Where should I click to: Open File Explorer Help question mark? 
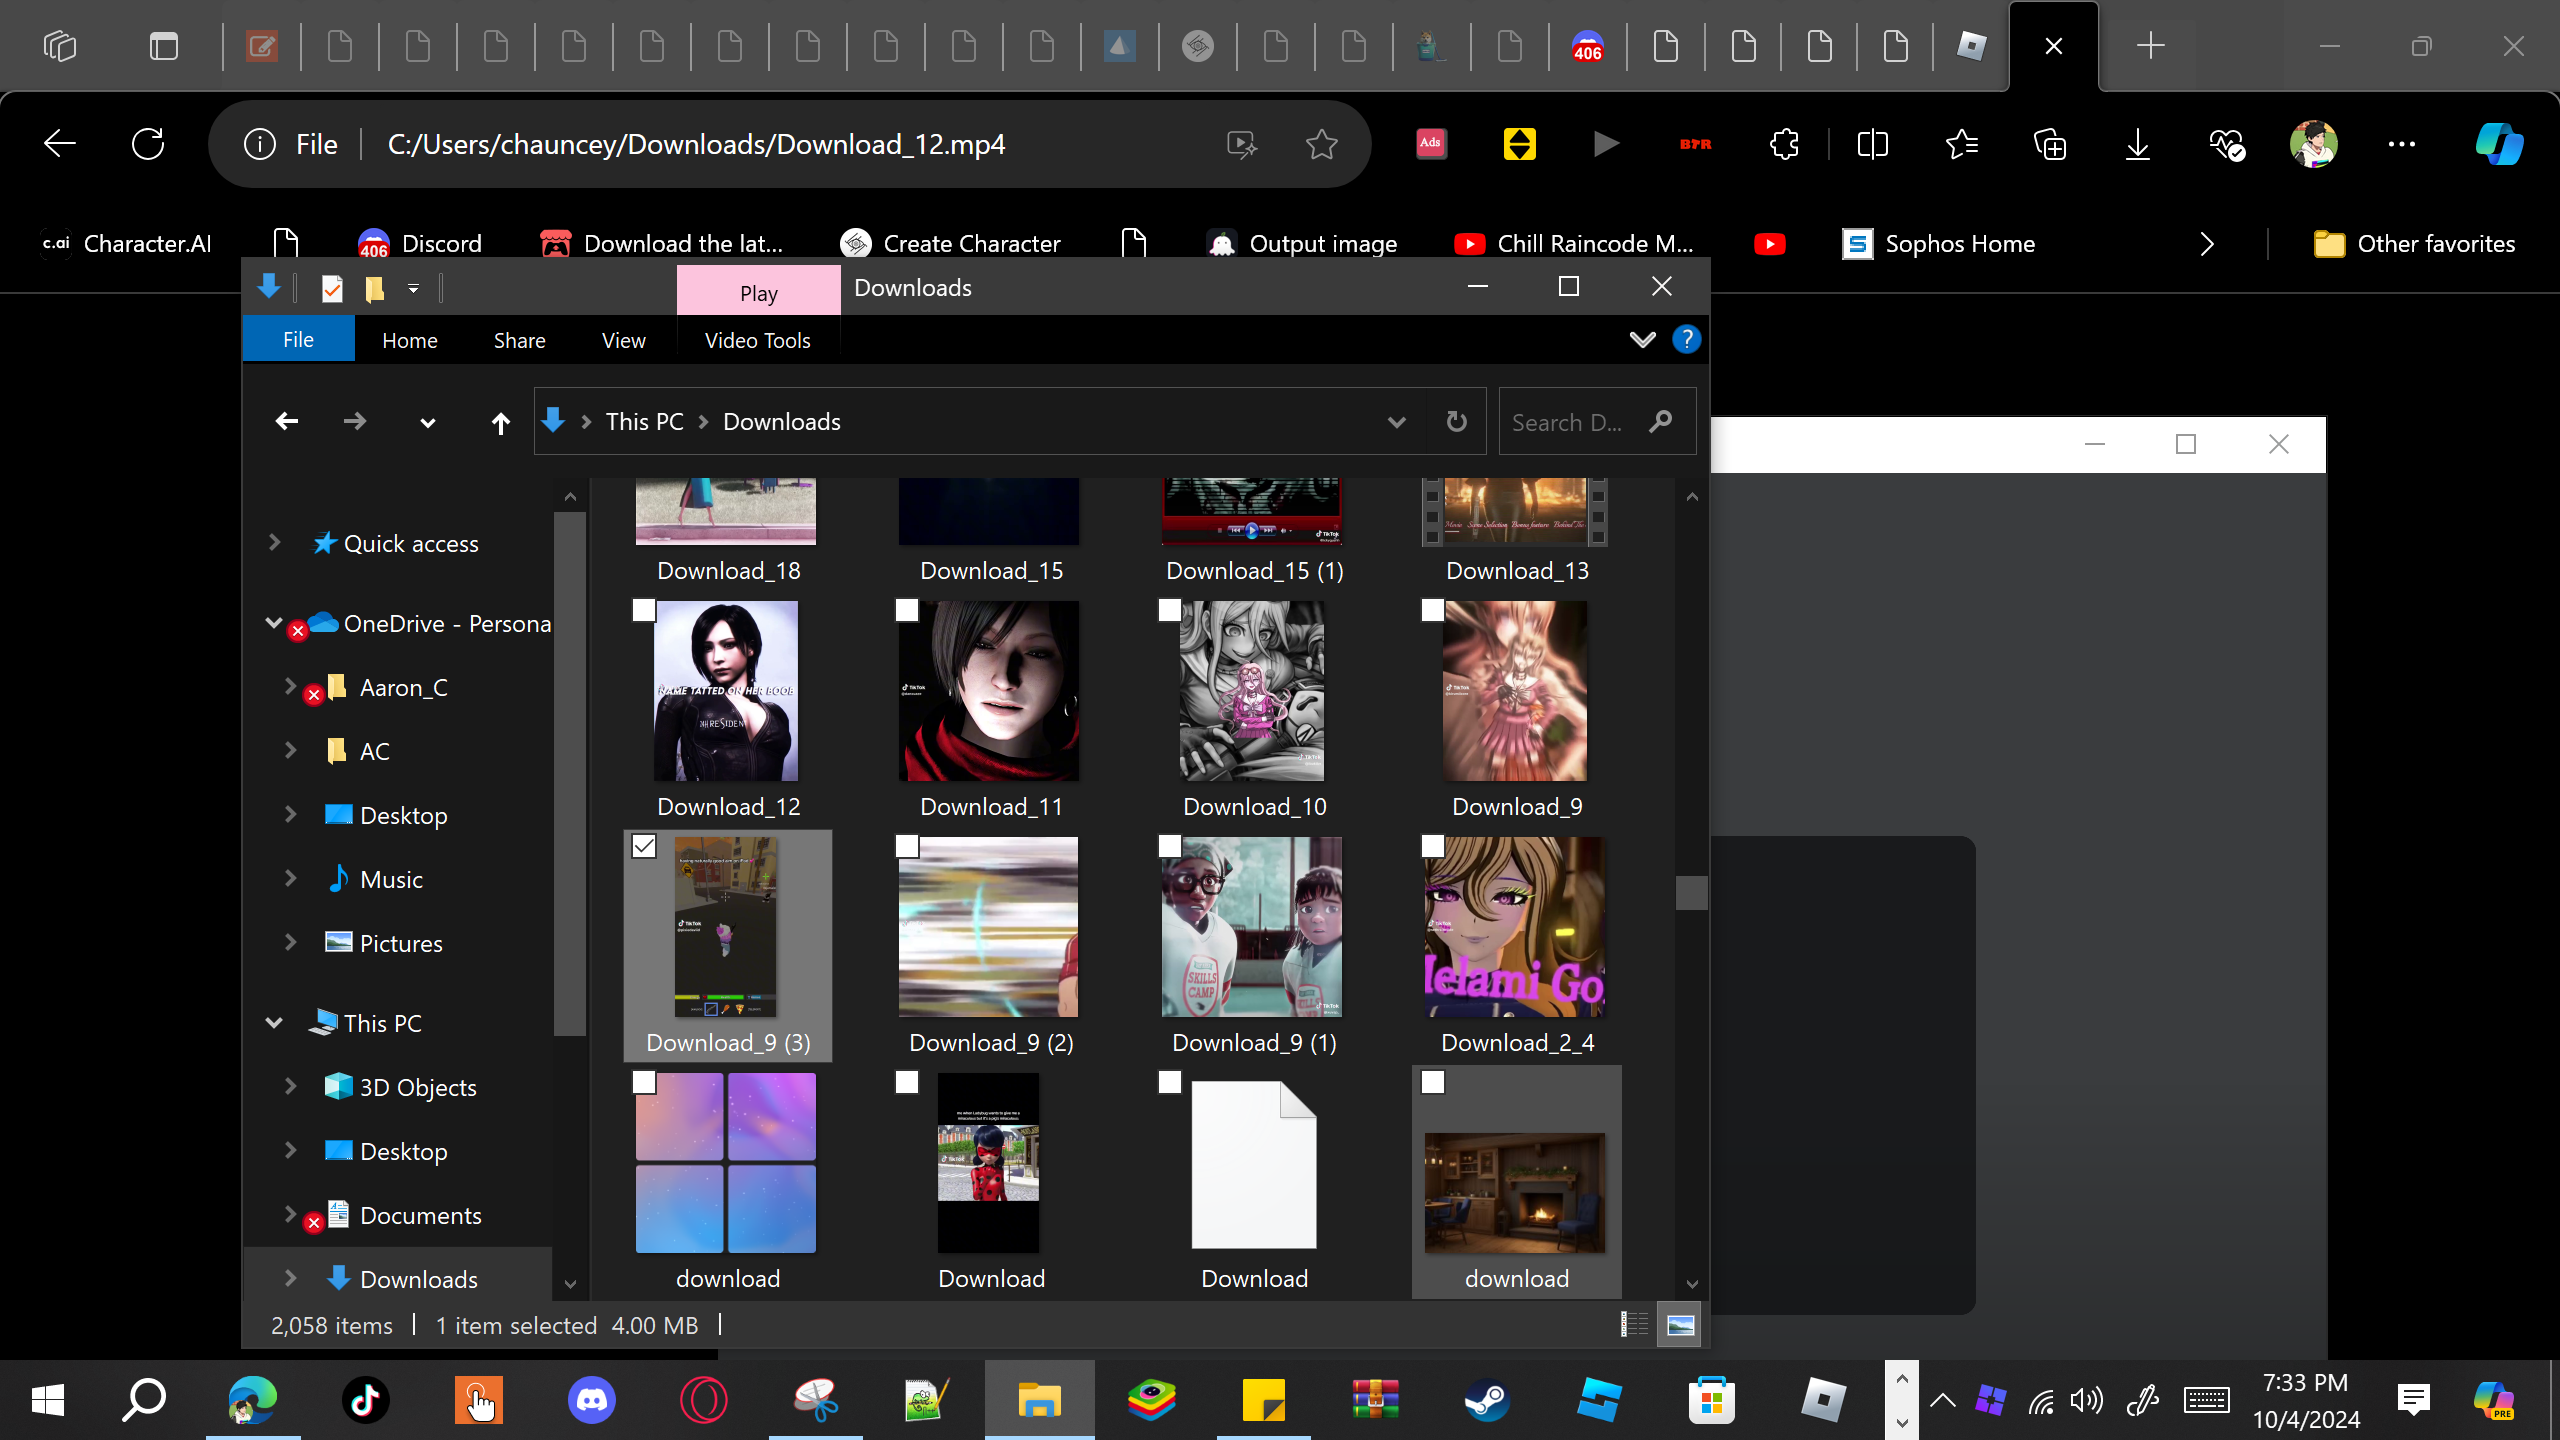pos(1687,340)
